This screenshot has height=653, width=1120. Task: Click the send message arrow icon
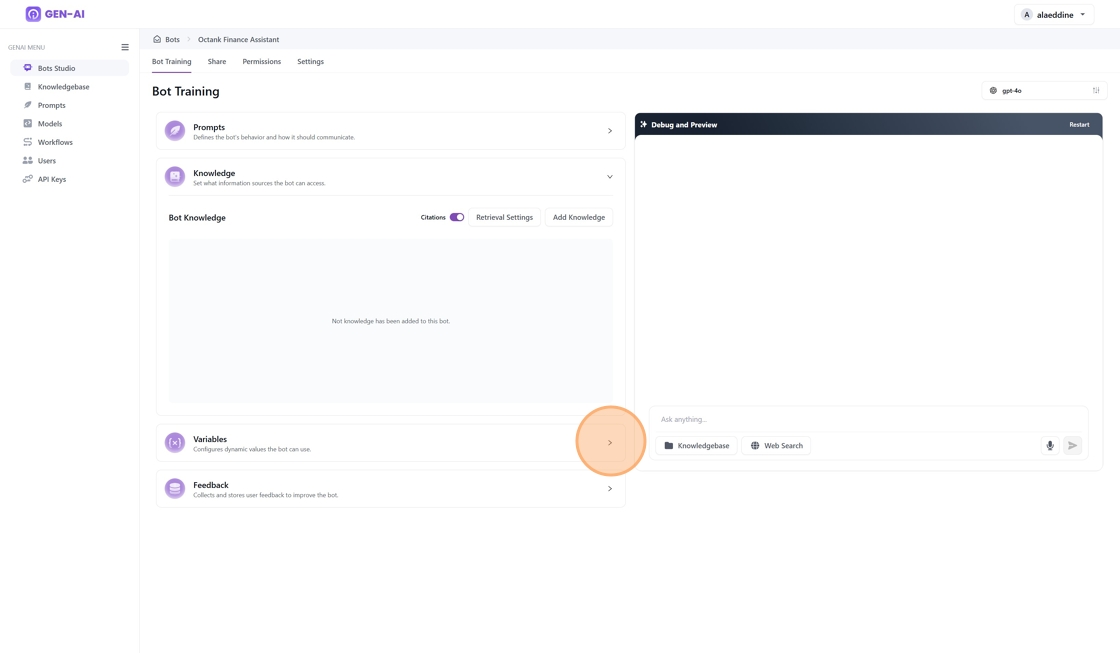tap(1072, 445)
